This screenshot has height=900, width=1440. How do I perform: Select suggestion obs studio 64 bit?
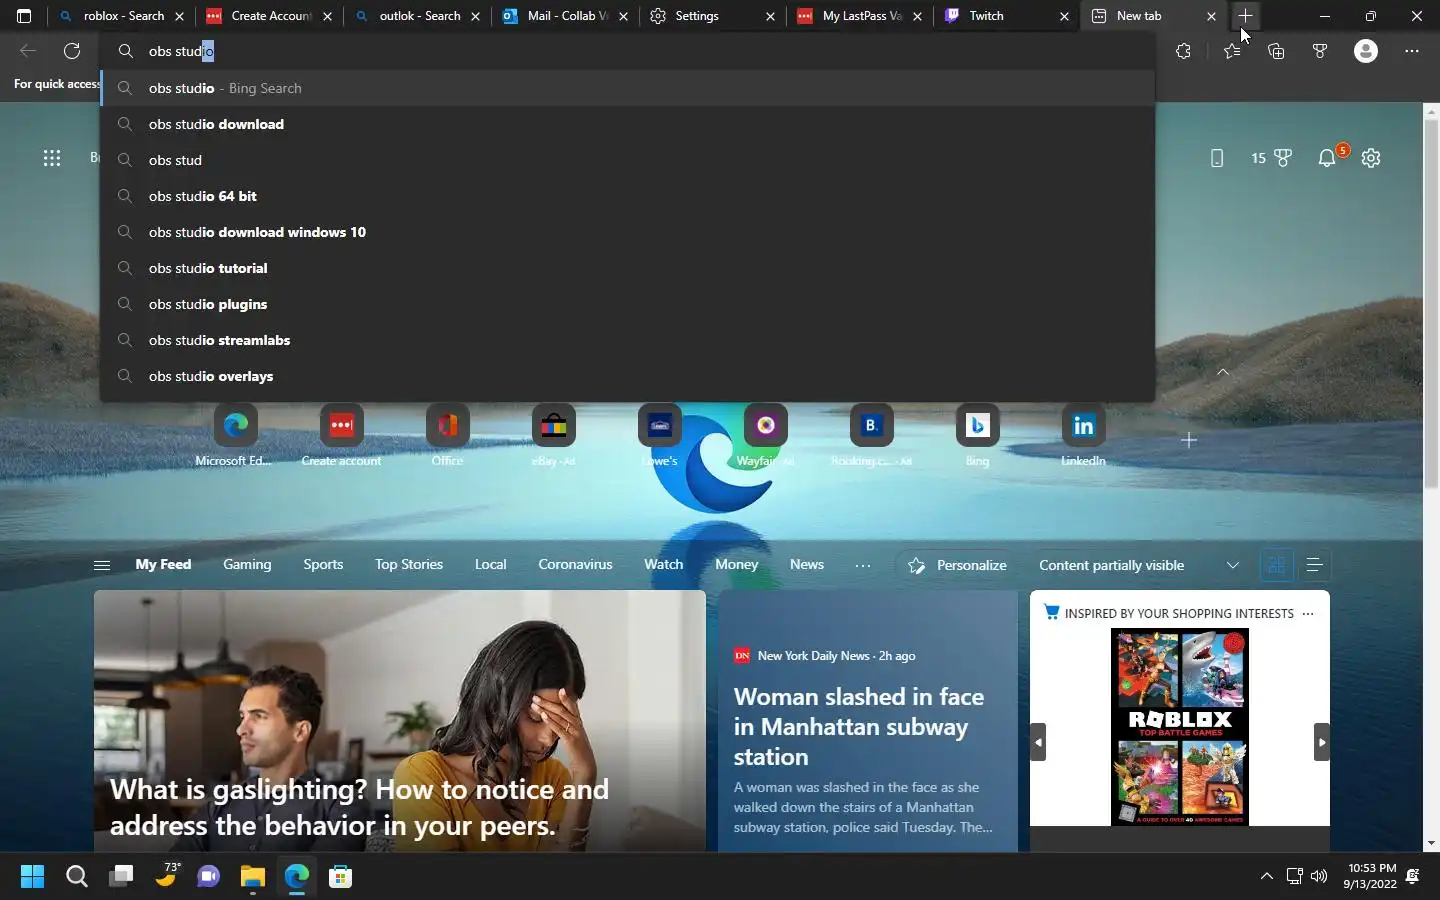pyautogui.click(x=628, y=196)
